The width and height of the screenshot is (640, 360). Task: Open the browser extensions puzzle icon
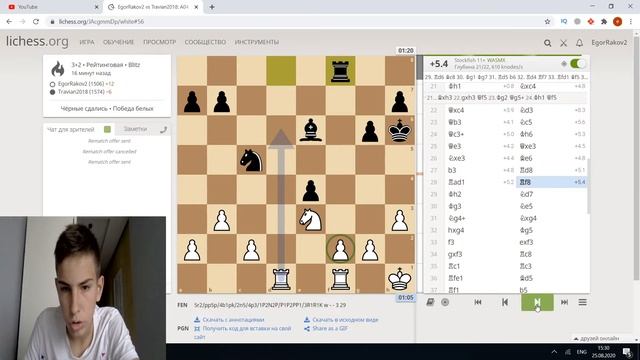(x=604, y=22)
